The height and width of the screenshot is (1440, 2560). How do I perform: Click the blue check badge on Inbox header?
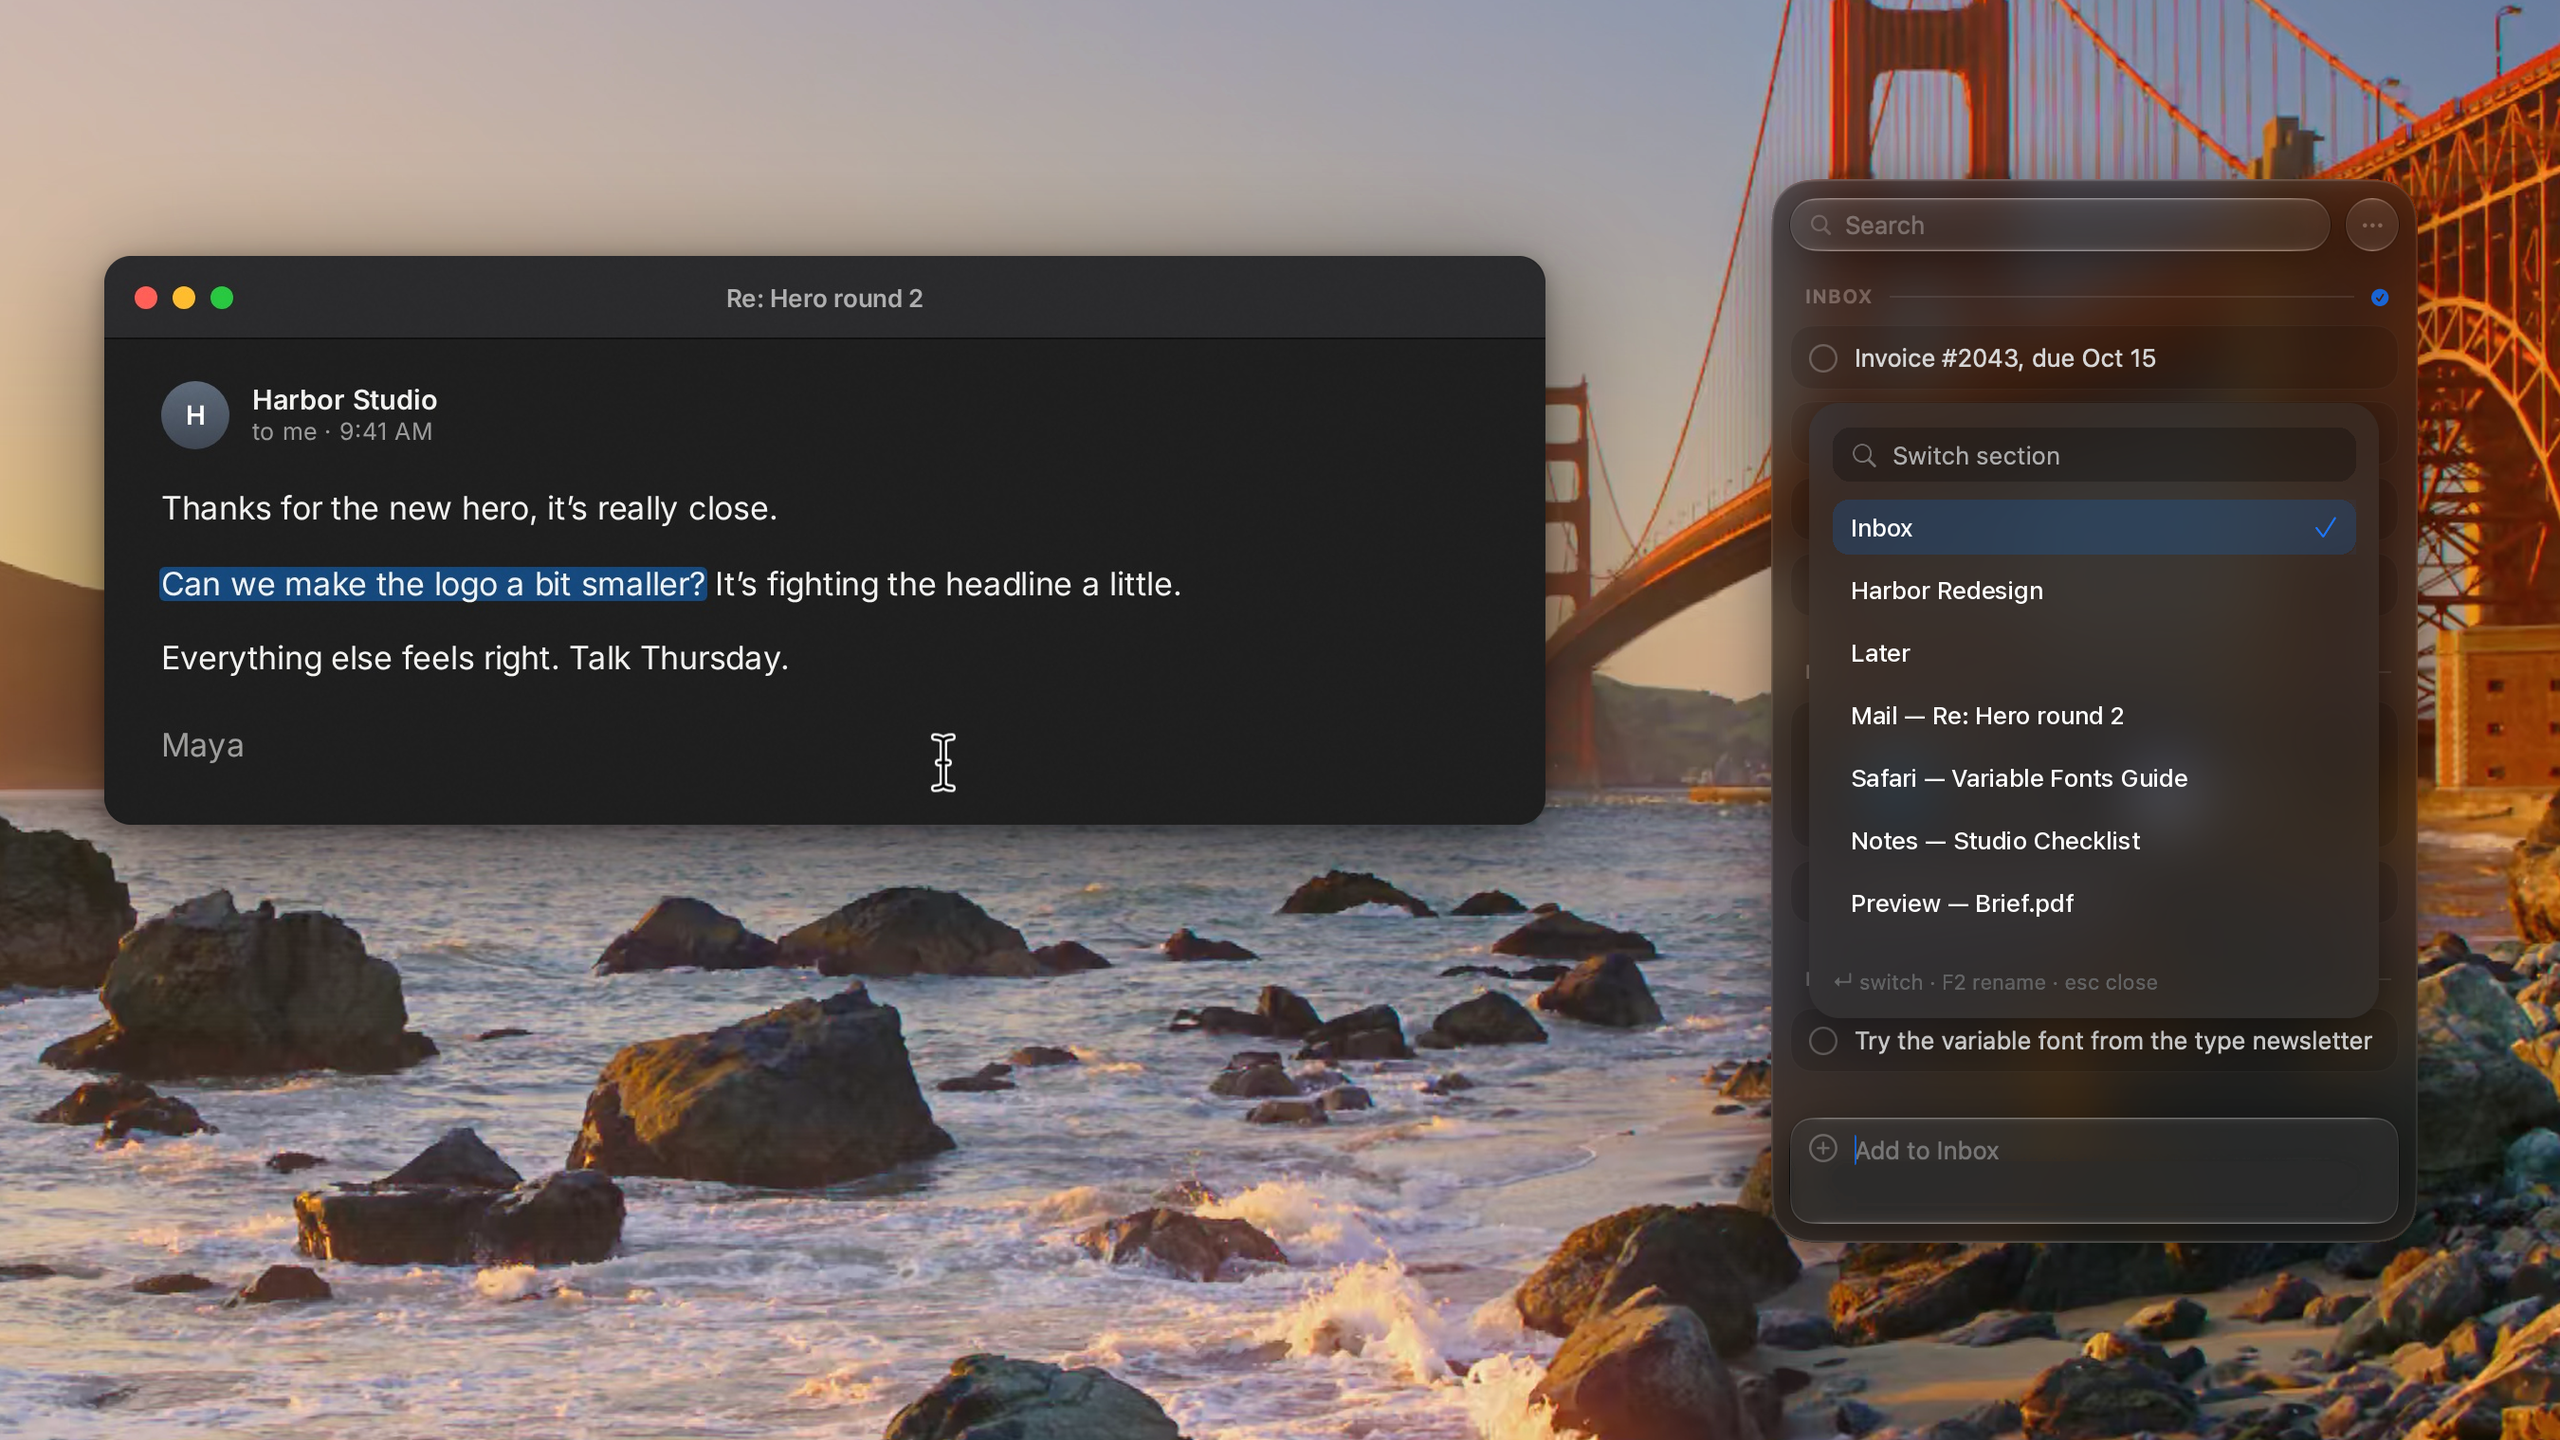(x=2379, y=297)
